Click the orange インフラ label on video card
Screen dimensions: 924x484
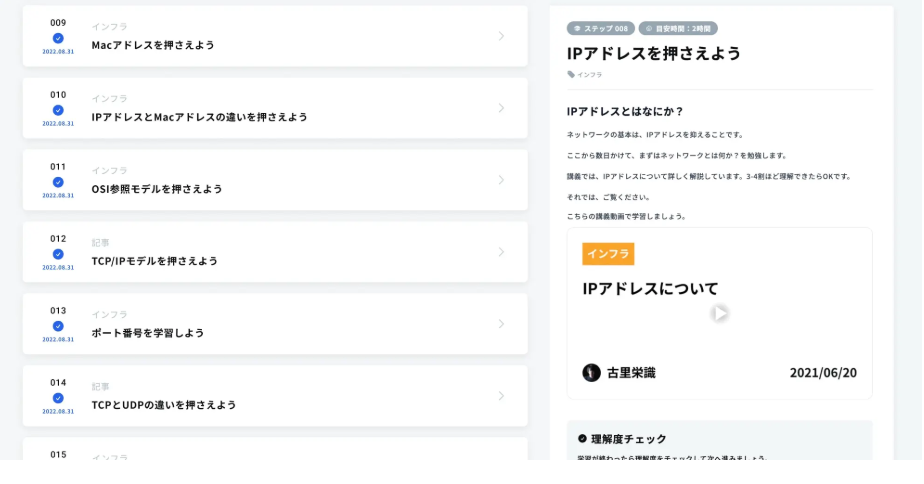pos(608,254)
